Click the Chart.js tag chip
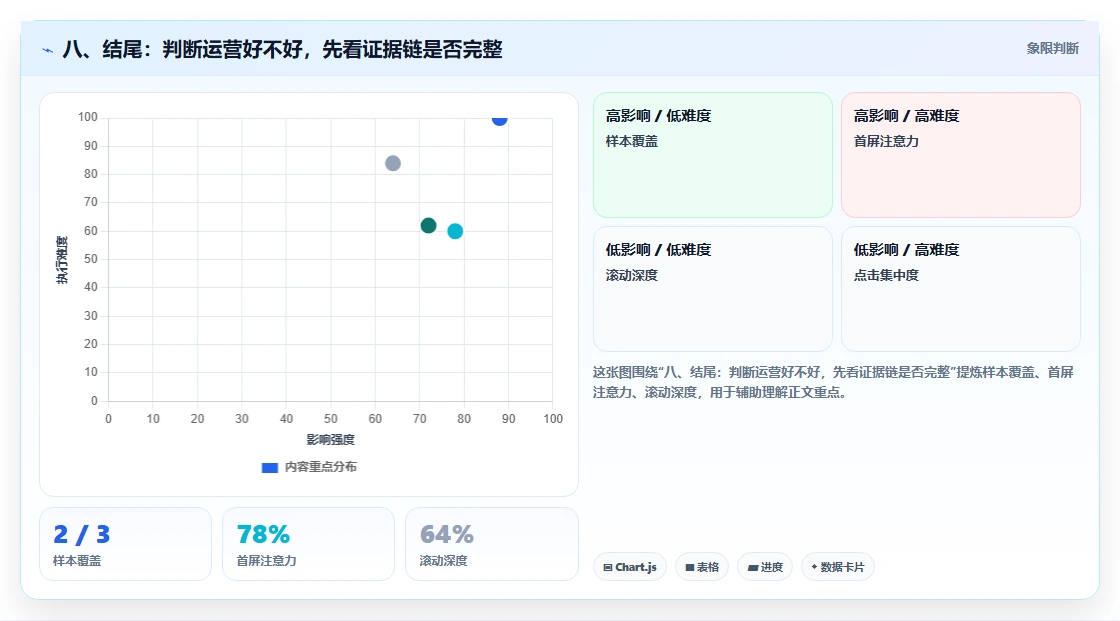The image size is (1120, 621). (630, 567)
